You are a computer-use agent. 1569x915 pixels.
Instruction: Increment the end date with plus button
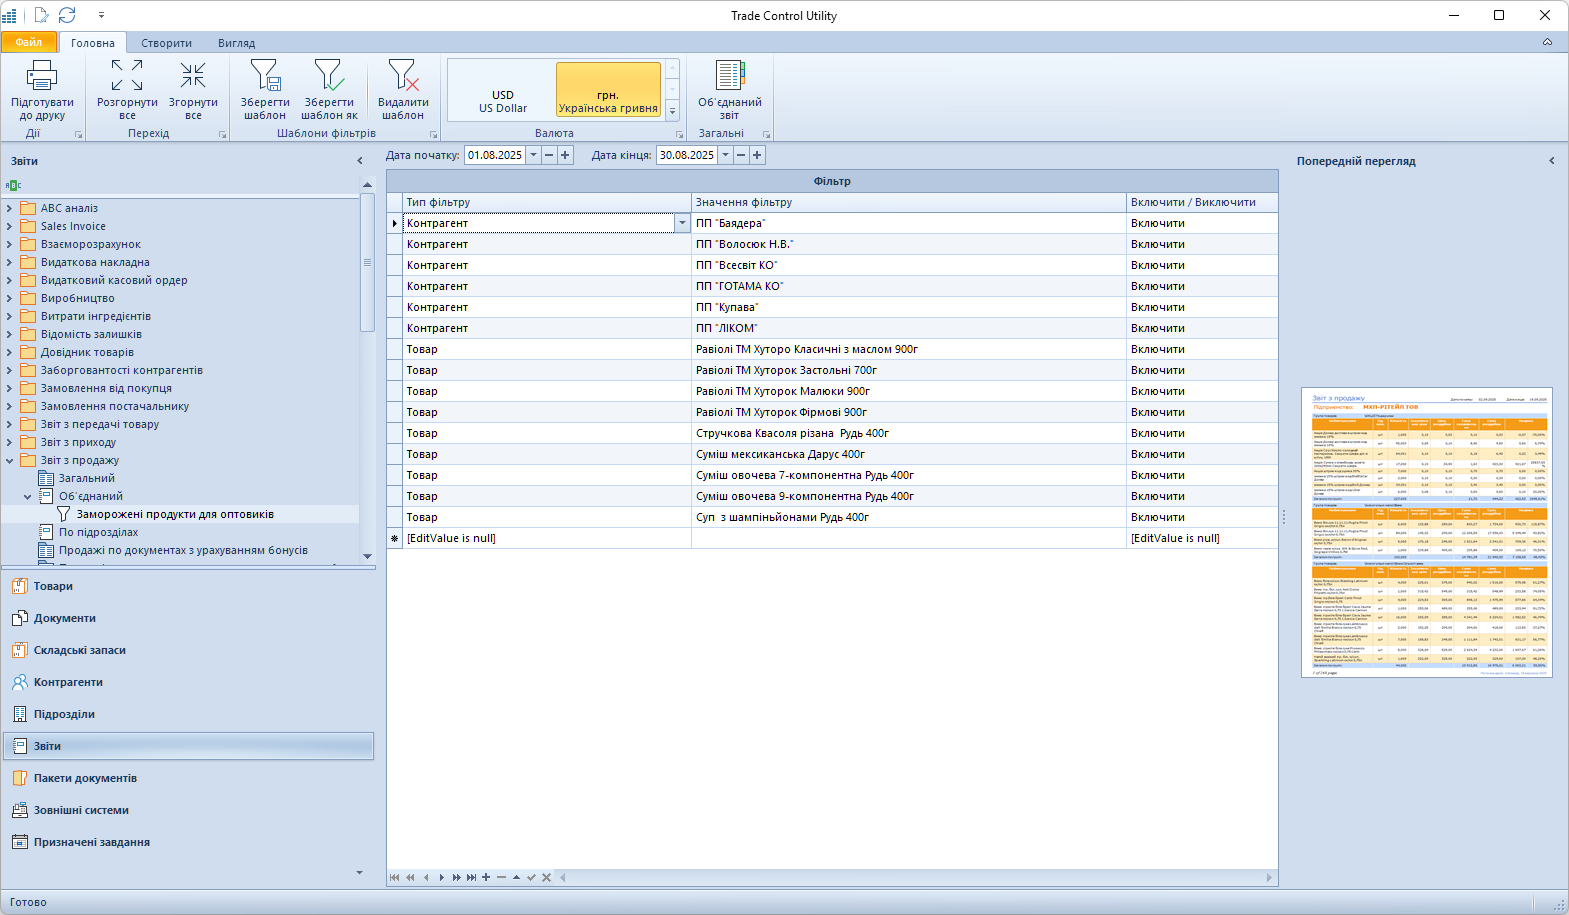click(757, 155)
